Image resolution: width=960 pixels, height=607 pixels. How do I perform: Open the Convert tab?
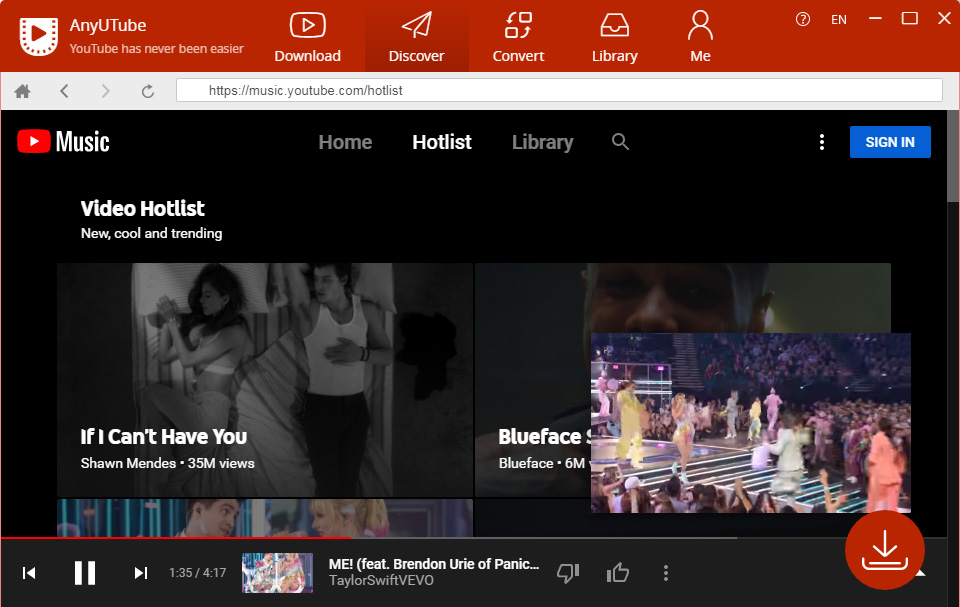(518, 37)
